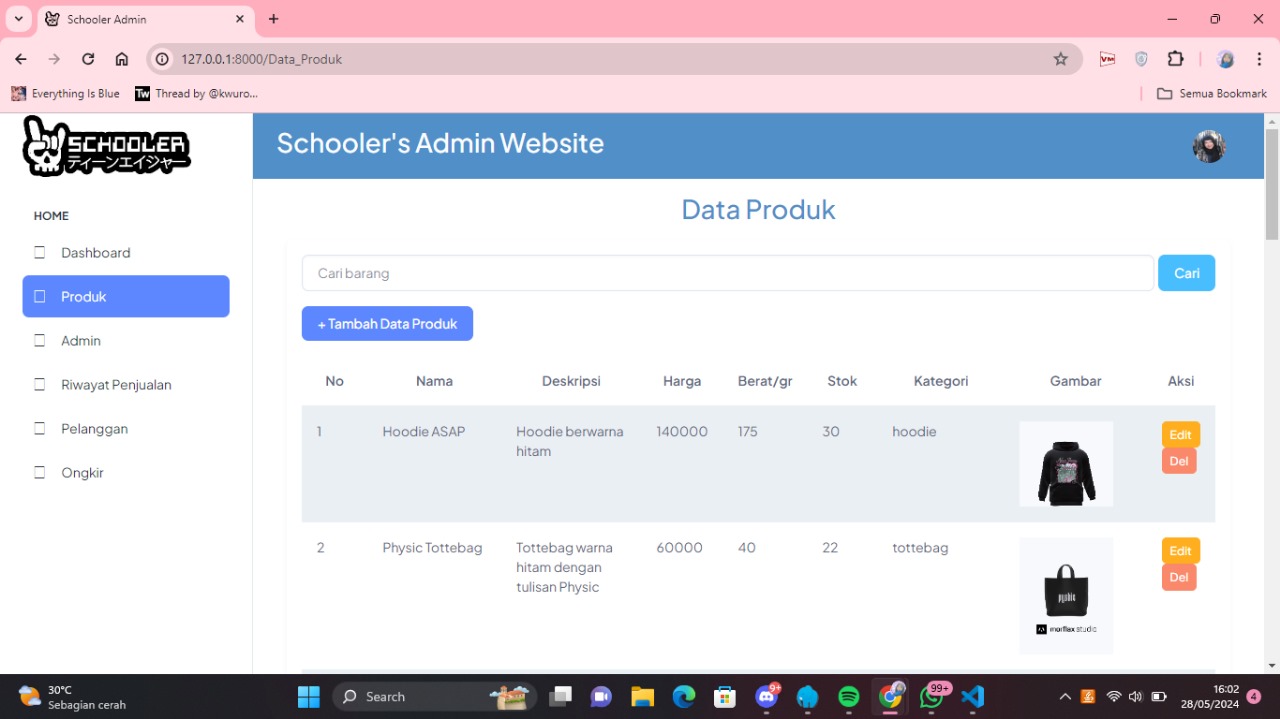Launch Visual Studio Code from taskbar
Screen dimensions: 1280x719
coord(972,696)
